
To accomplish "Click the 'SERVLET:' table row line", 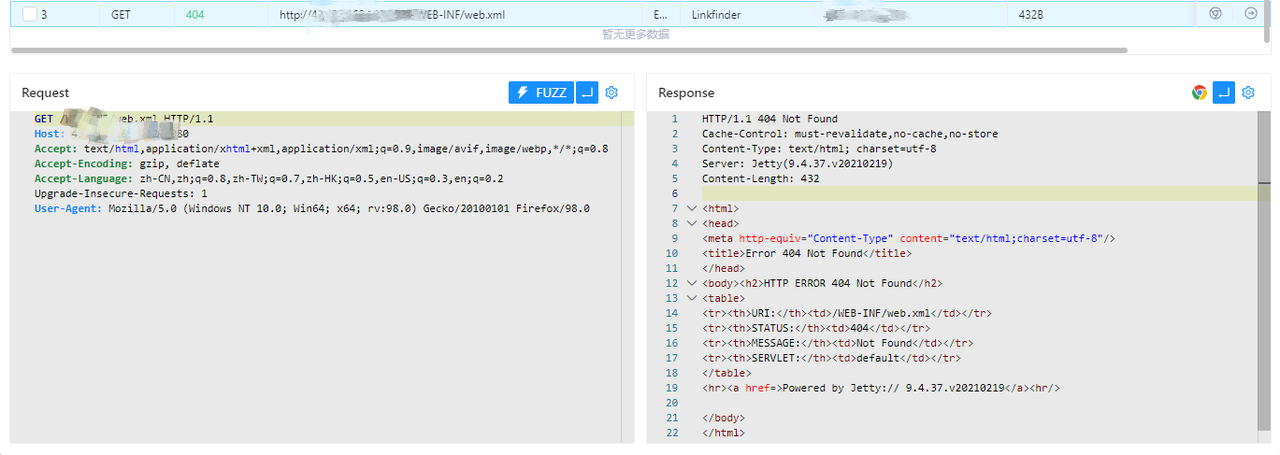I will [832, 359].
